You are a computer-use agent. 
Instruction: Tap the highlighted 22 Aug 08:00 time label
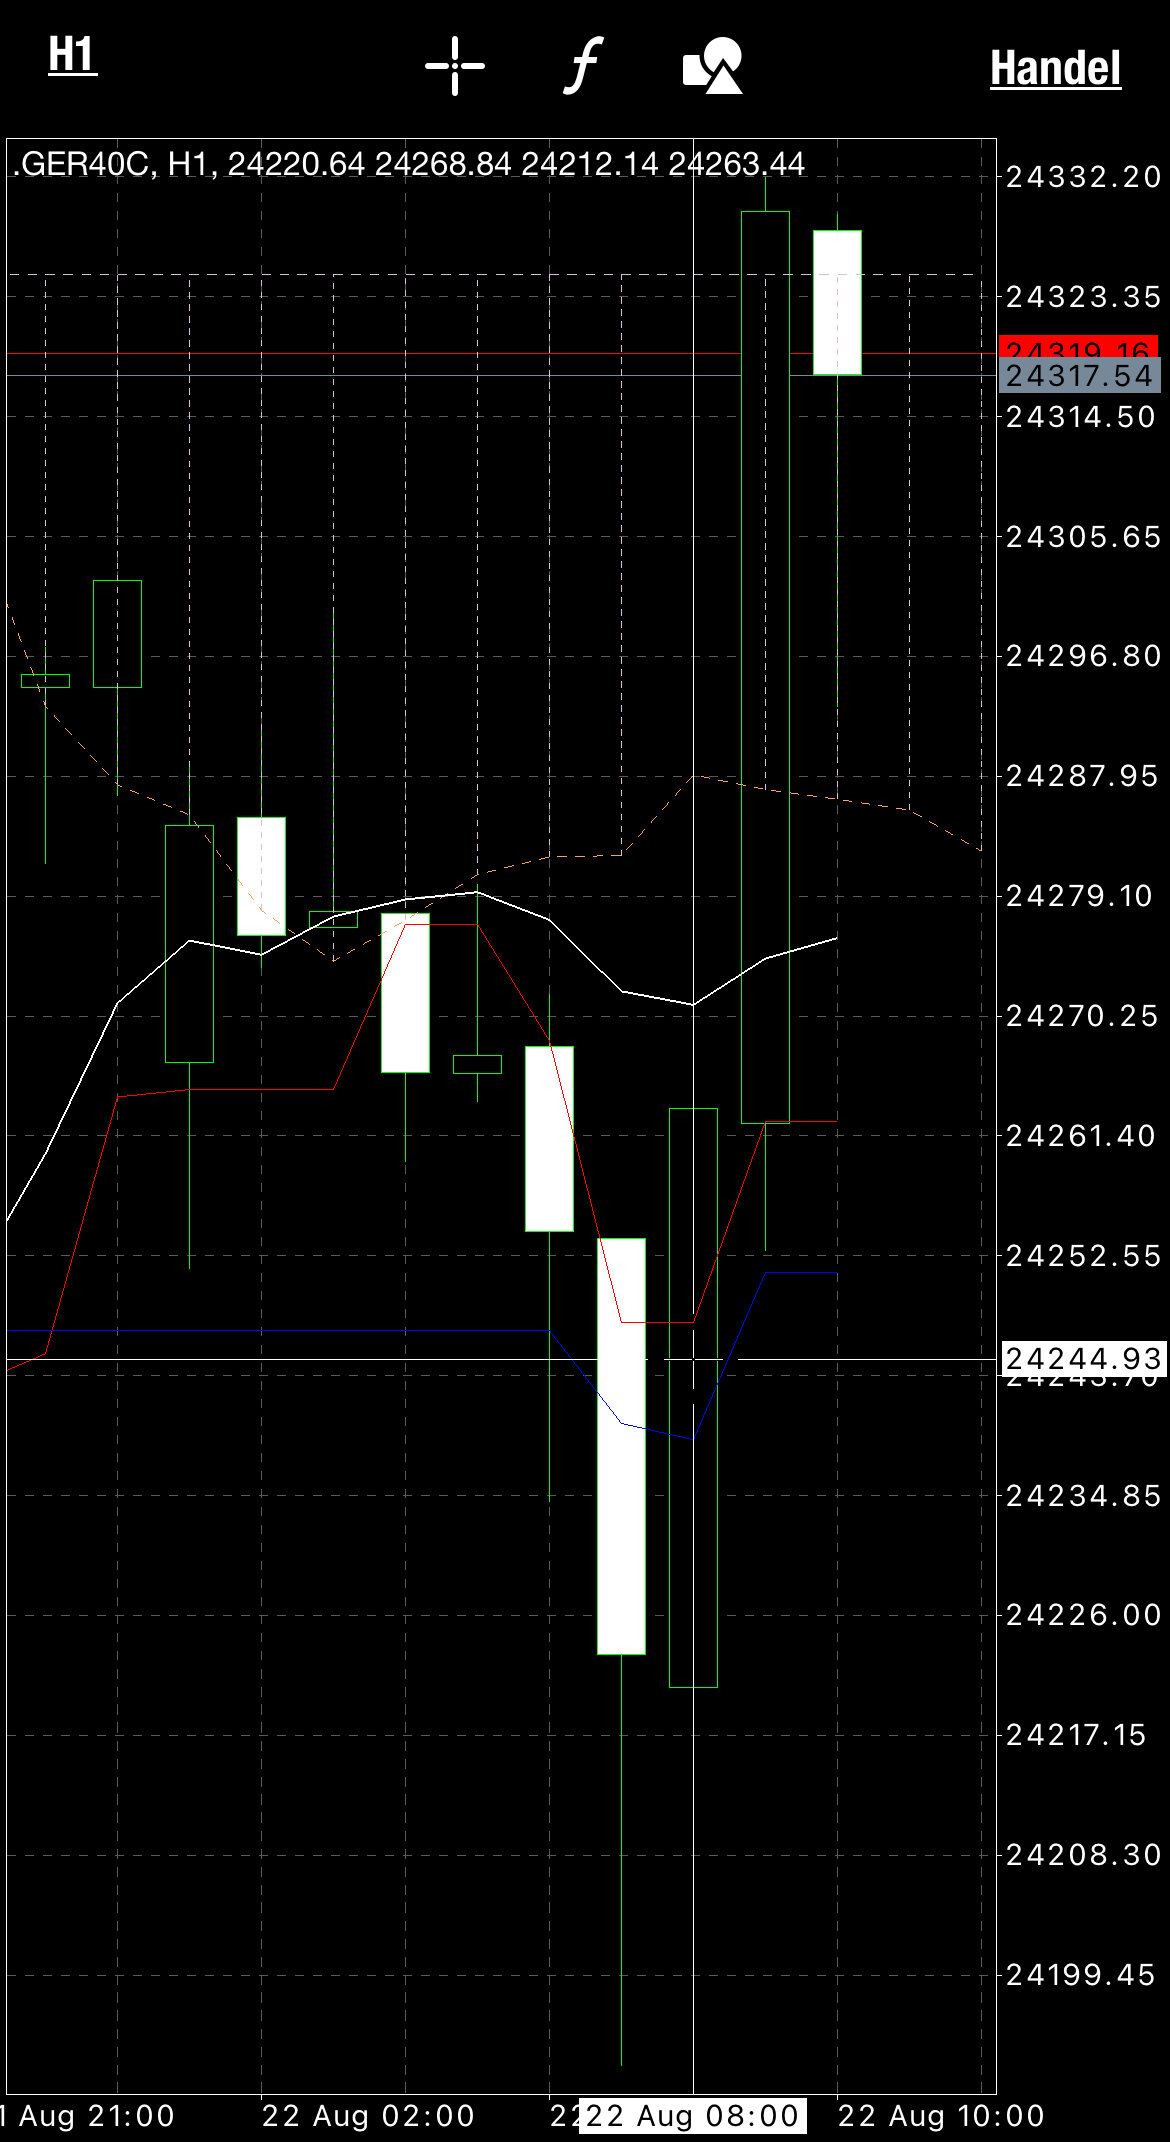692,2116
